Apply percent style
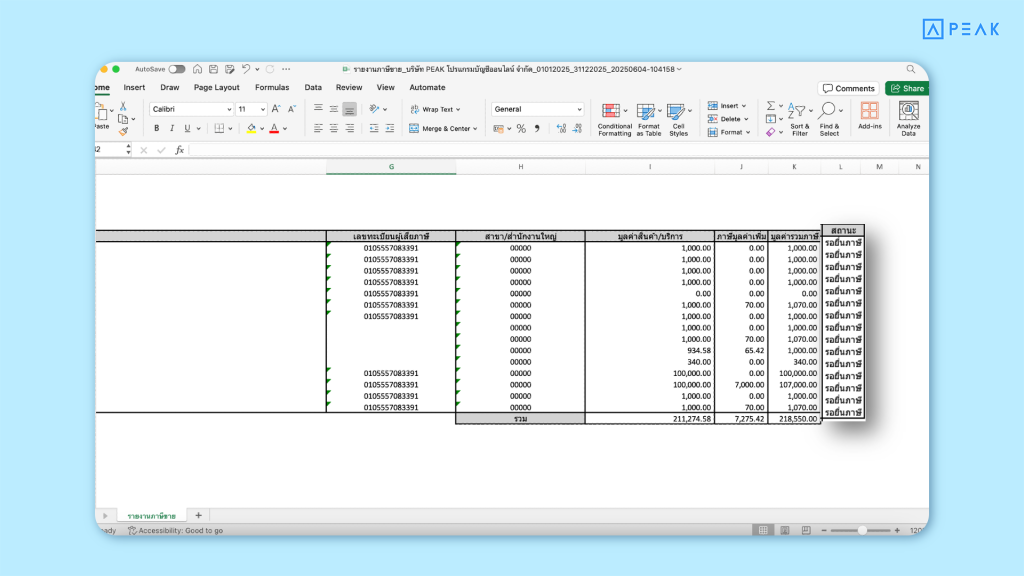This screenshot has width=1024, height=576. [521, 129]
